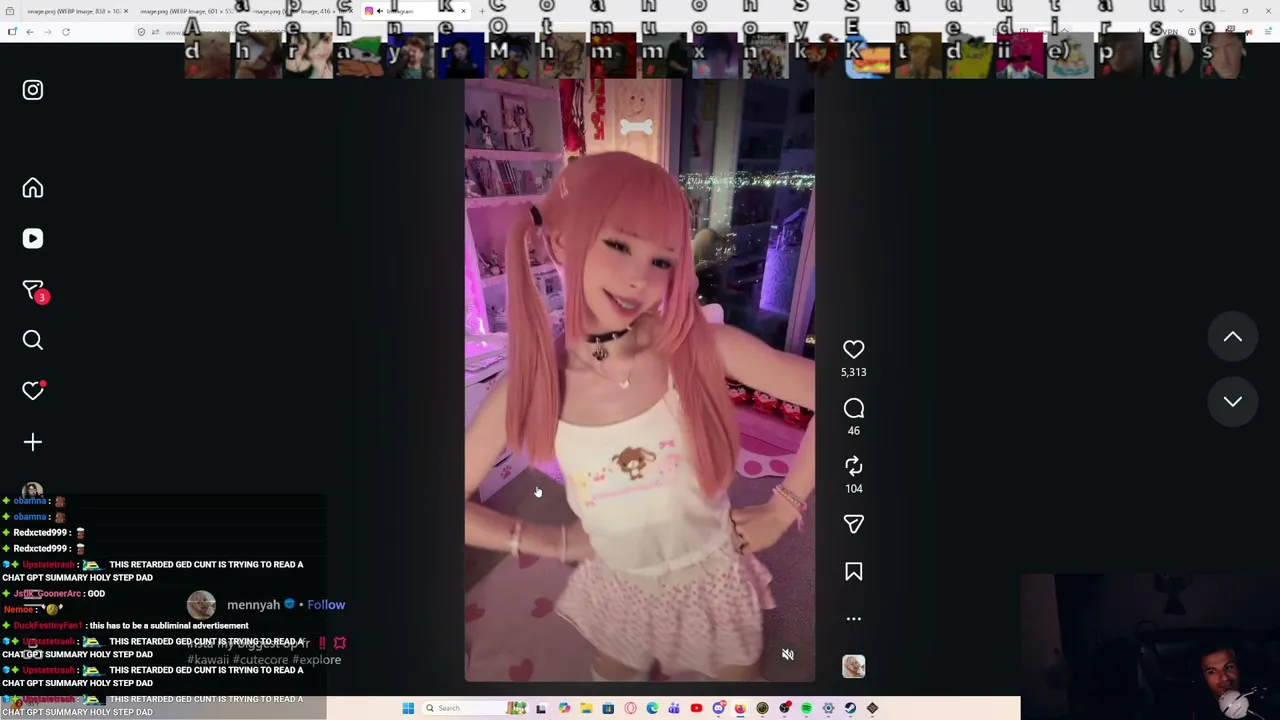Open the reel's comments
The width and height of the screenshot is (1280, 720).
853,408
